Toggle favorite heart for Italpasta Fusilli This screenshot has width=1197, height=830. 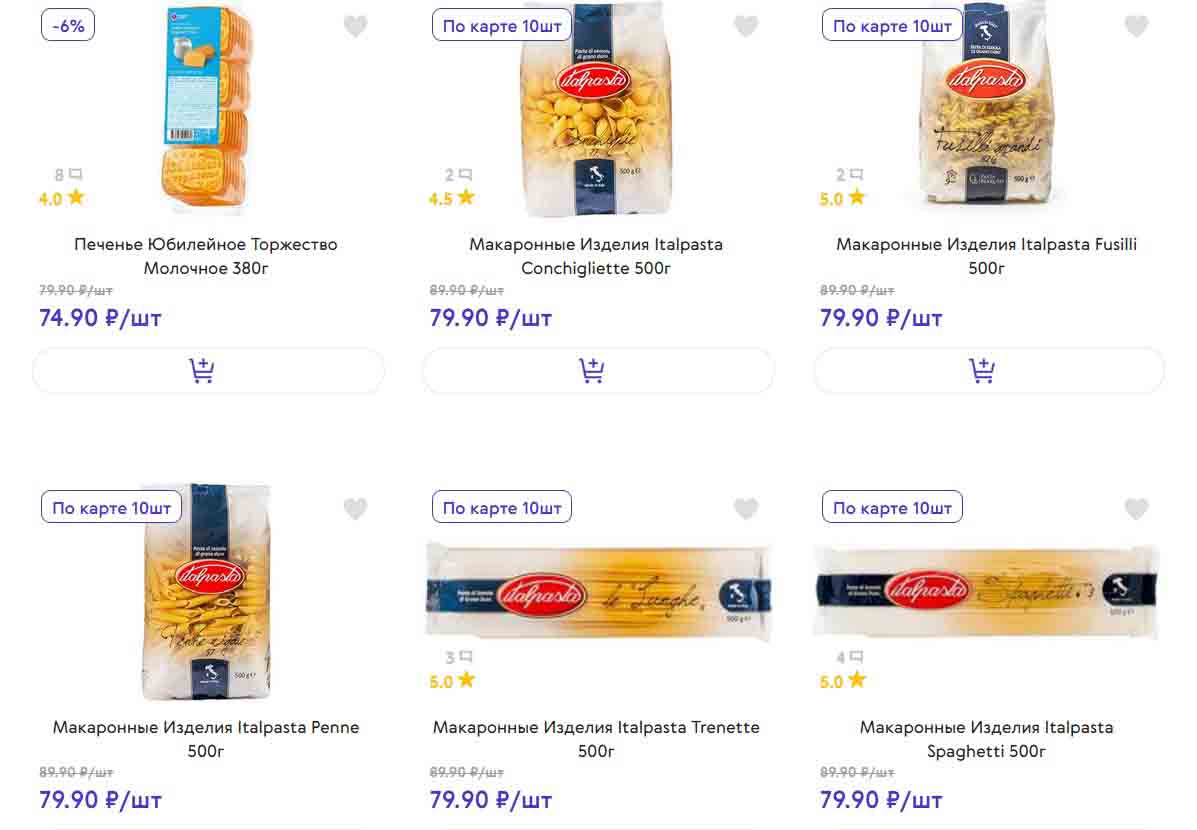coord(1136,27)
